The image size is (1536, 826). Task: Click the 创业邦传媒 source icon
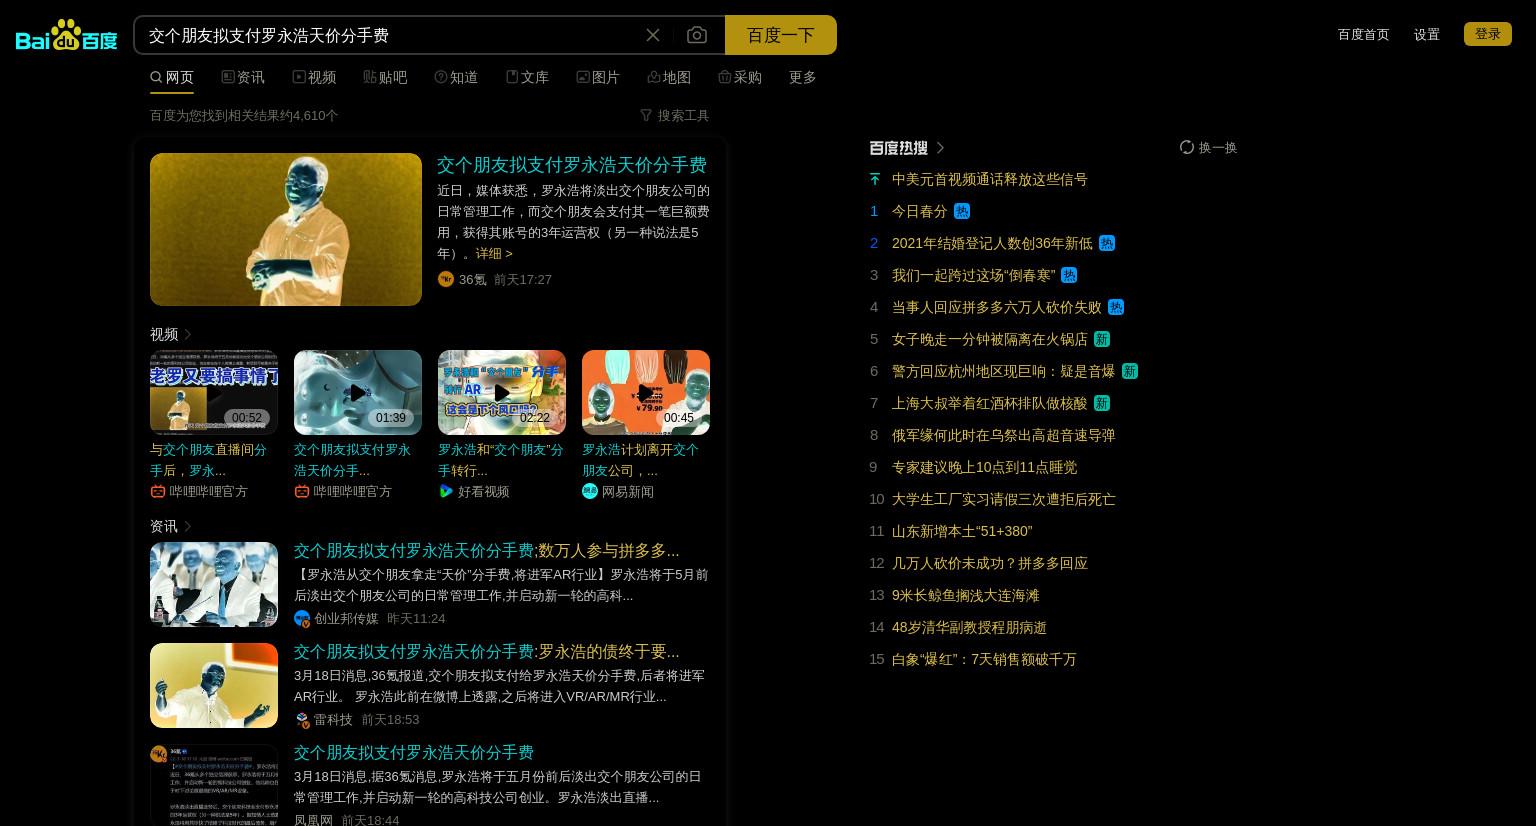302,619
